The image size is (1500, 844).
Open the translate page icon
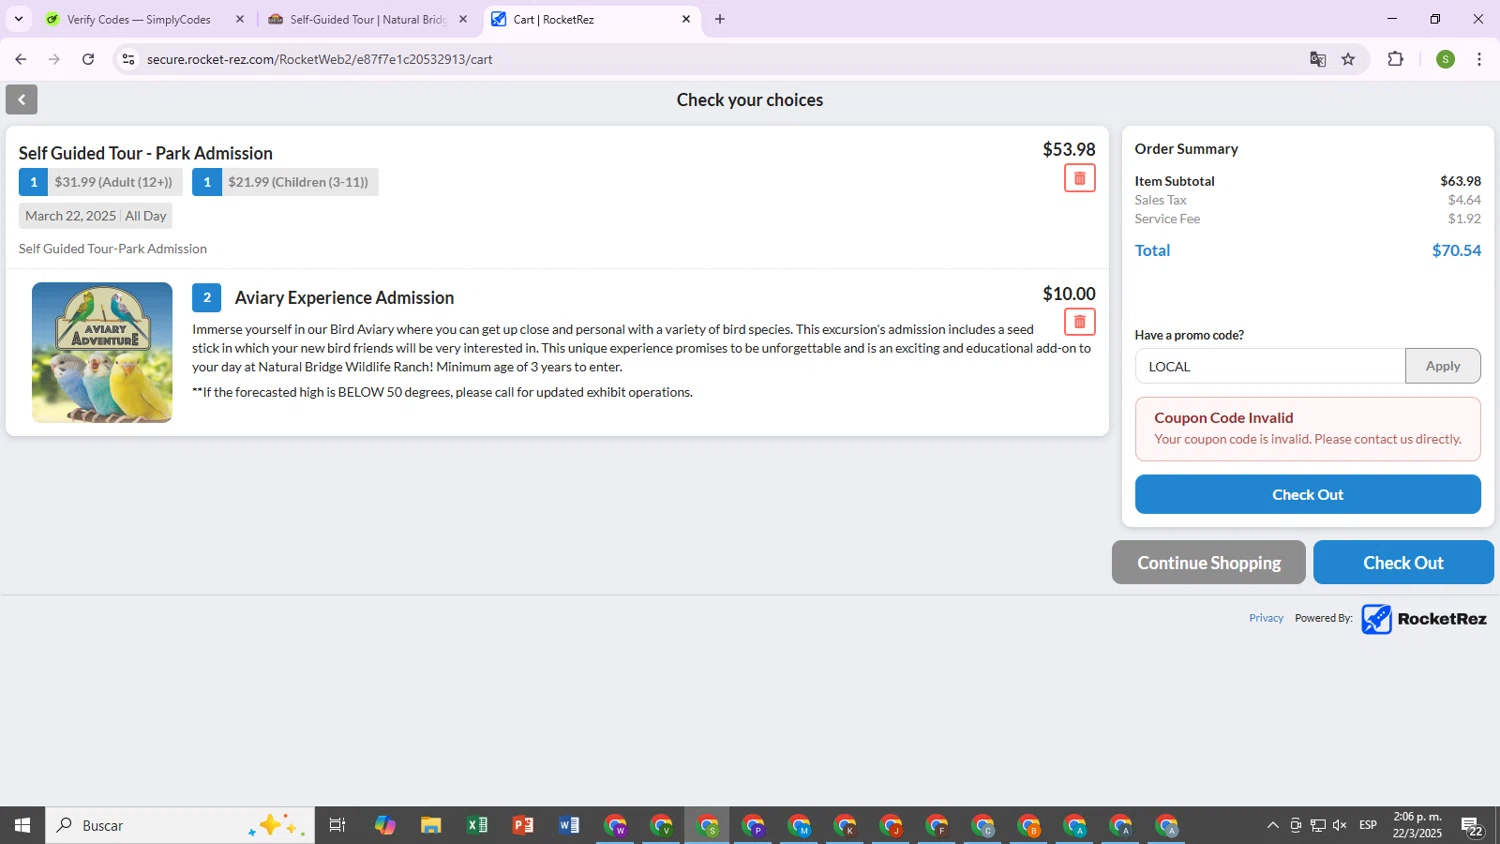[1318, 59]
